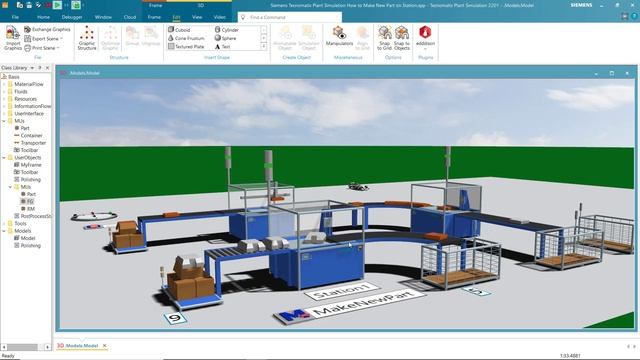Screen dimensions: 640x360
Task: Insert a Sphere shape
Action: click(225, 38)
